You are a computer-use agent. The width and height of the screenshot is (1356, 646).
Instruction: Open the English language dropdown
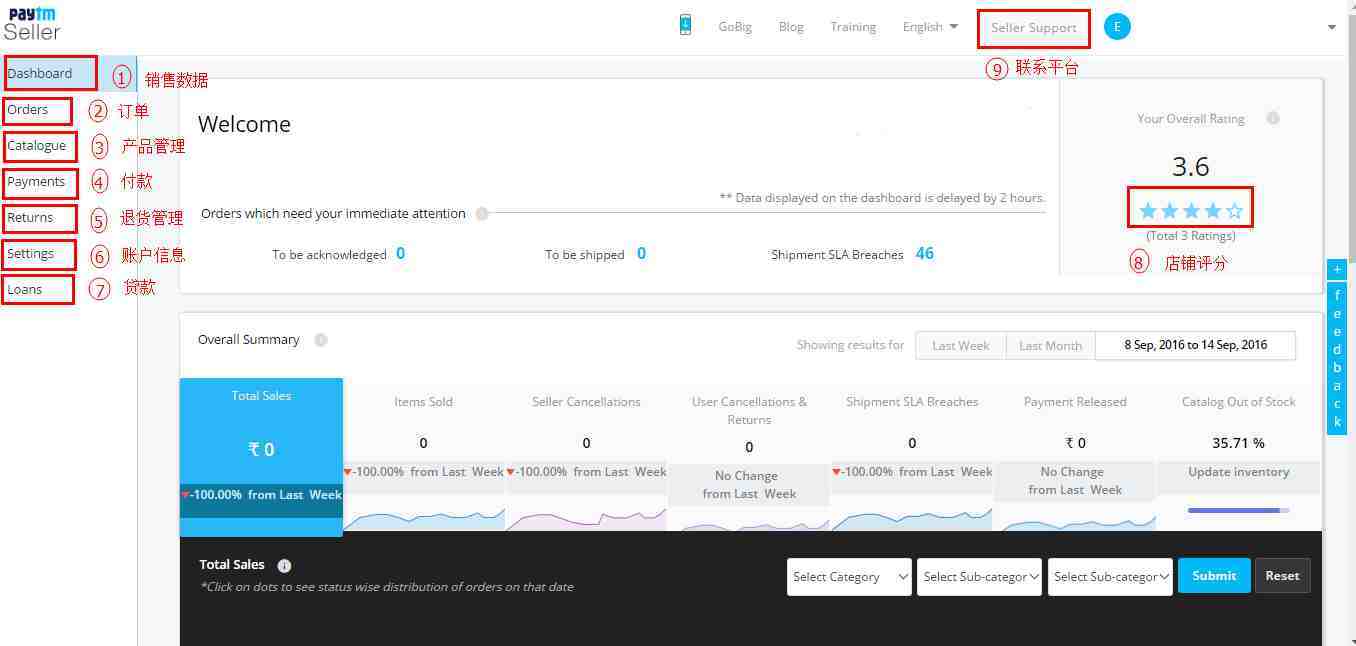click(930, 27)
